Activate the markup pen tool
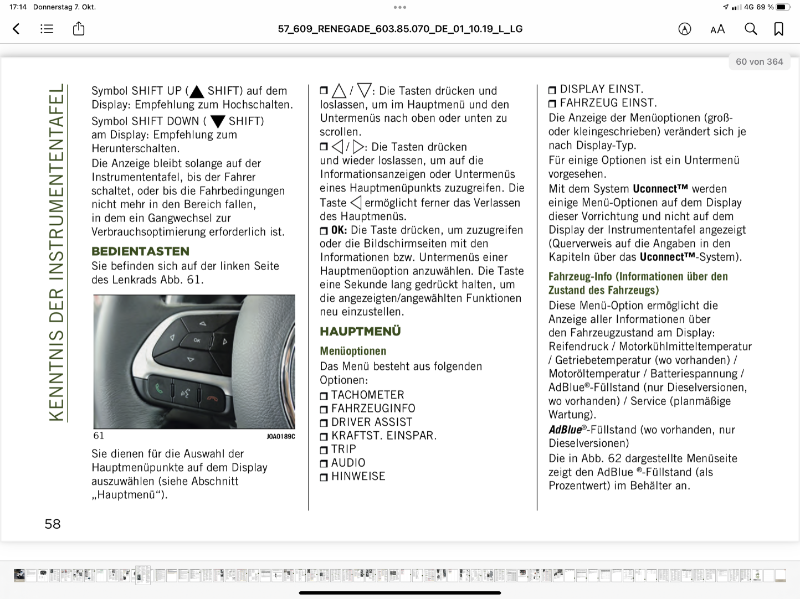800x599 pixels. click(684, 29)
